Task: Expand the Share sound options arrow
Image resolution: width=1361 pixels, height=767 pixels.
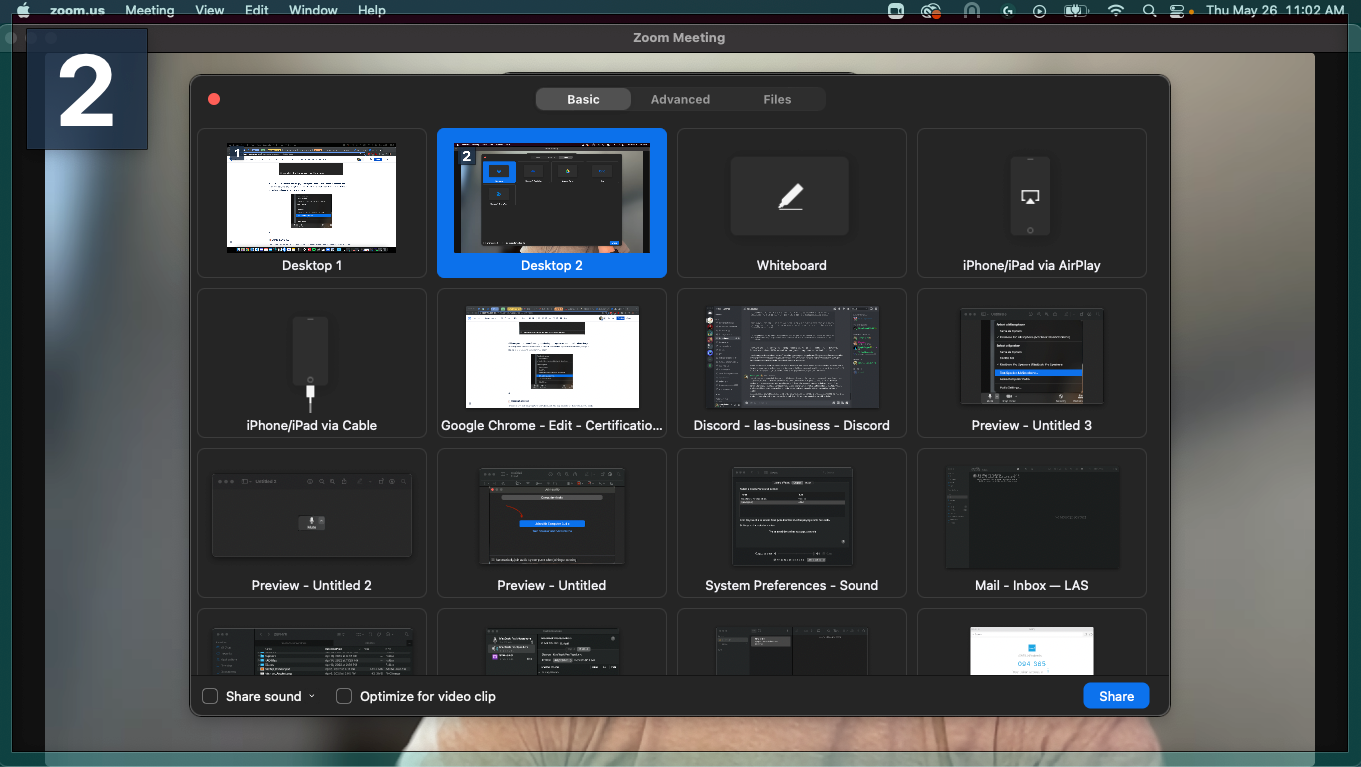Action: click(312, 696)
